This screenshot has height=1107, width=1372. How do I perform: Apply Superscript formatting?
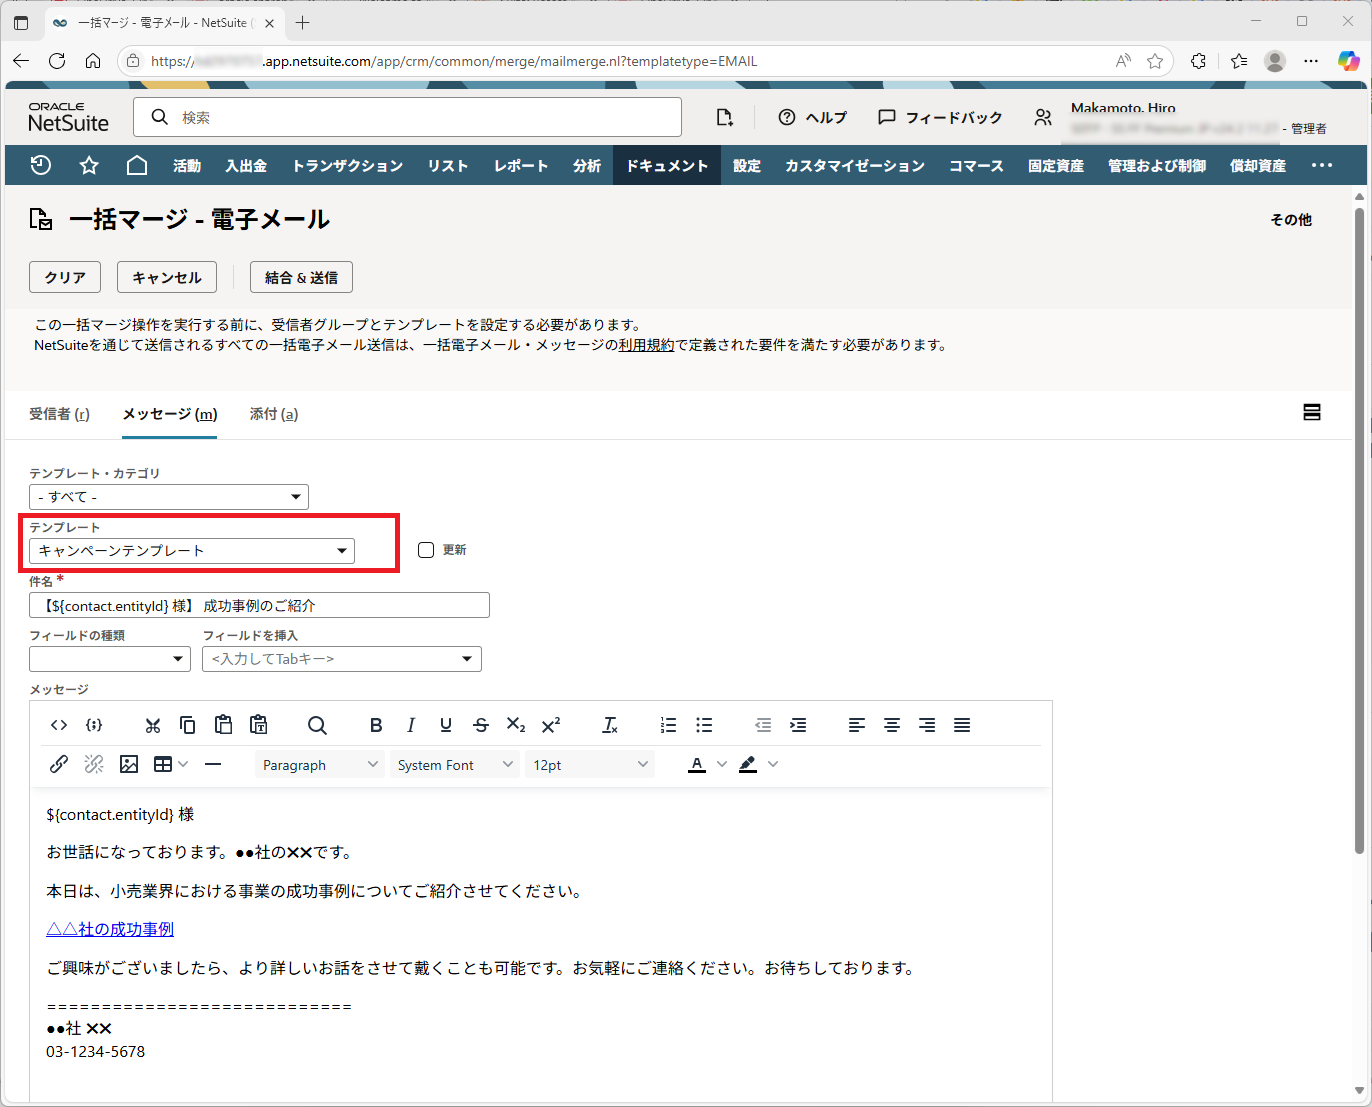551,725
